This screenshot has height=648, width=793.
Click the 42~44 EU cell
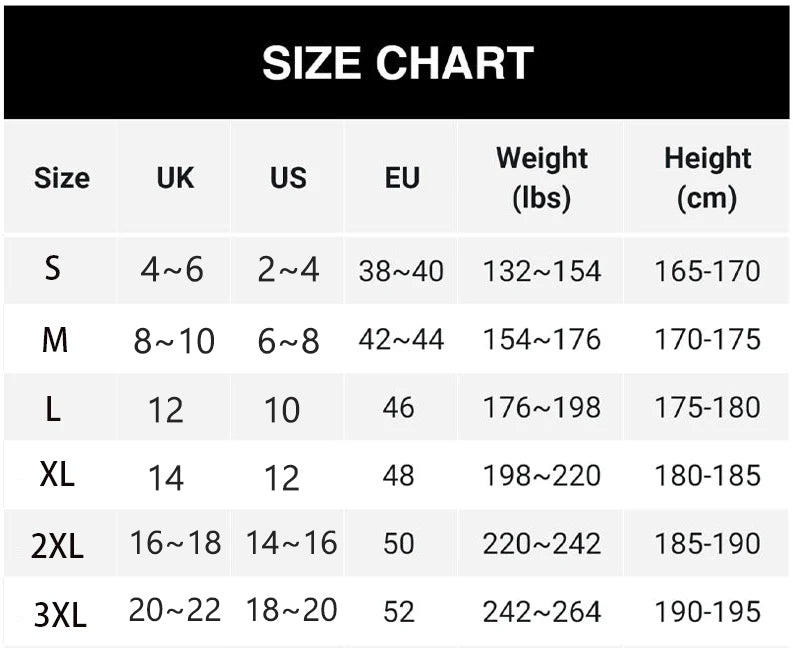click(x=401, y=339)
